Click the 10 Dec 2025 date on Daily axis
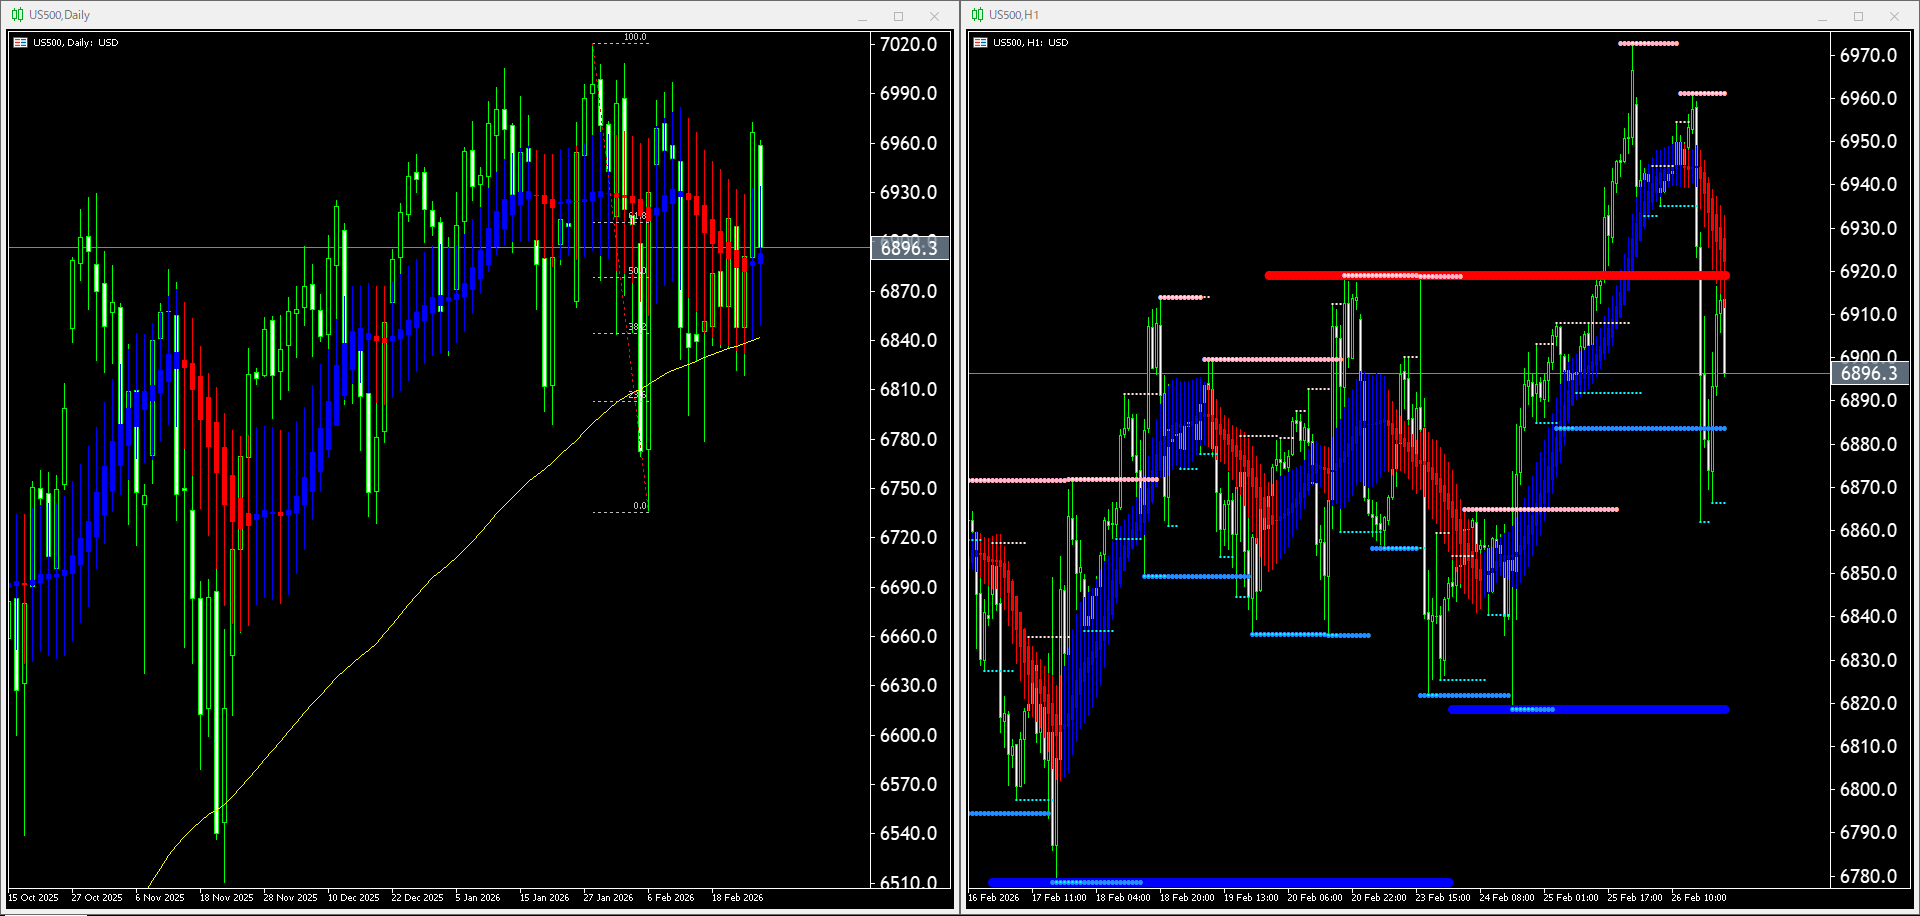1920x916 pixels. click(x=354, y=898)
